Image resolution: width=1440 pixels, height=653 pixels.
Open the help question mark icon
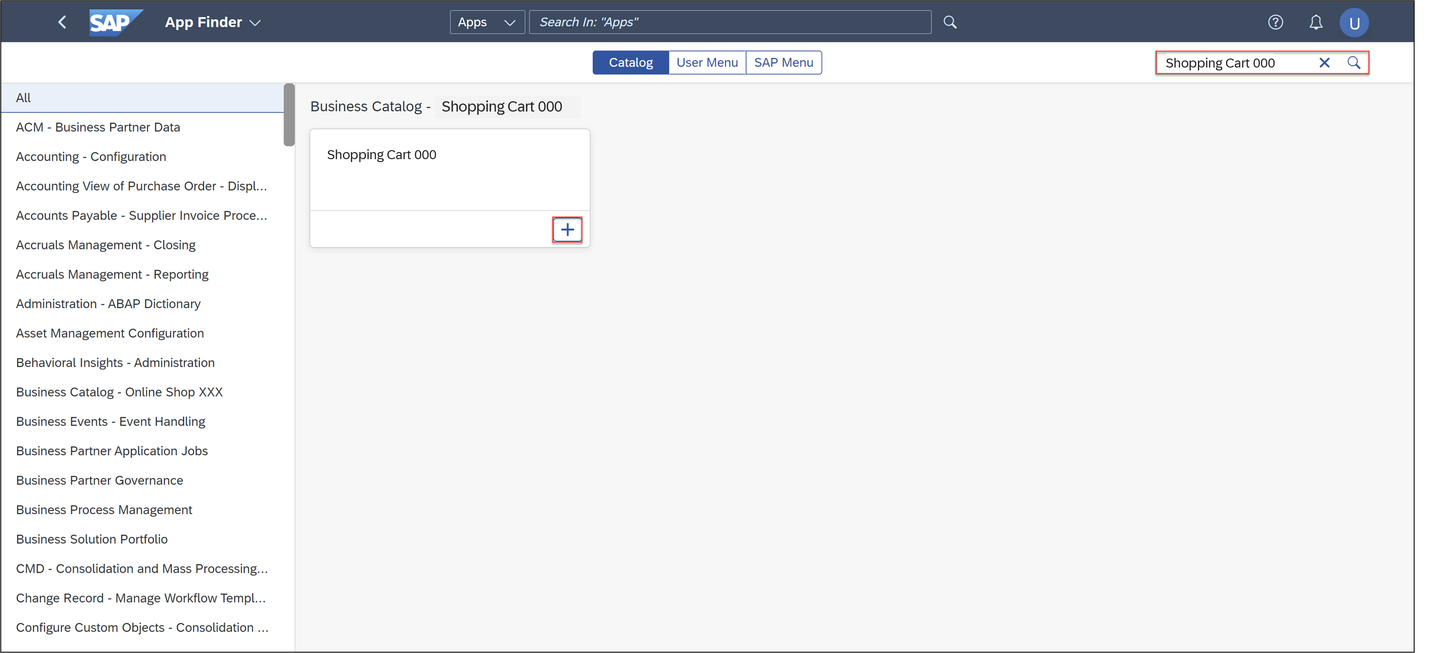(1275, 22)
